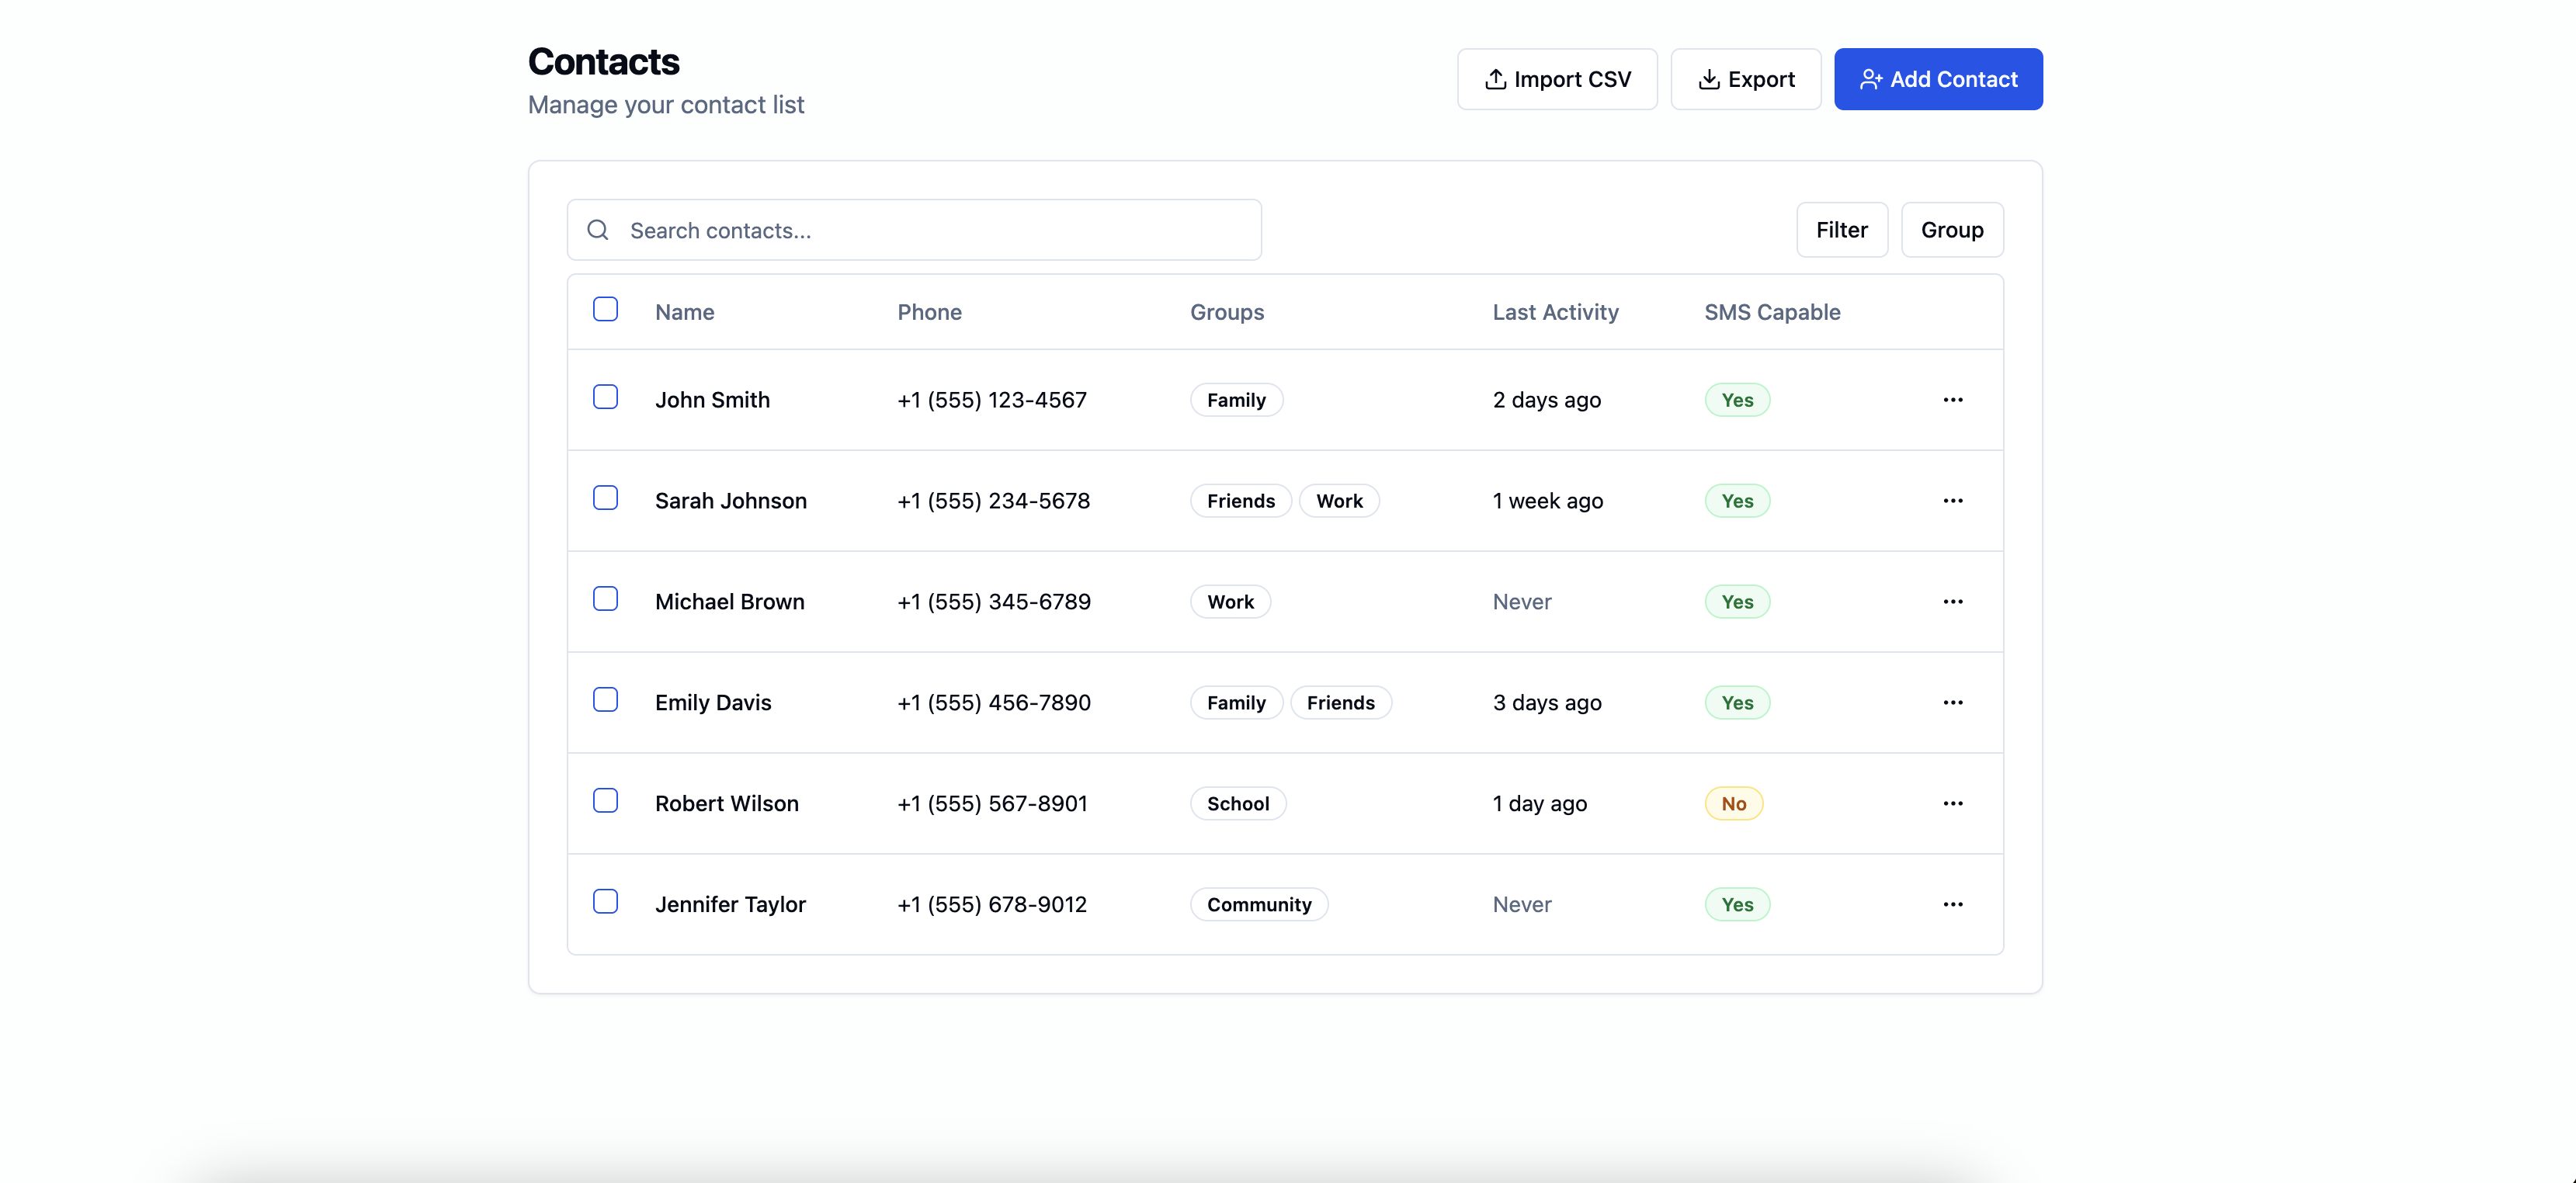Screen dimensions: 2576x1183
Task: Open Jennifer Taylor's more actions menu
Action: 1952,905
